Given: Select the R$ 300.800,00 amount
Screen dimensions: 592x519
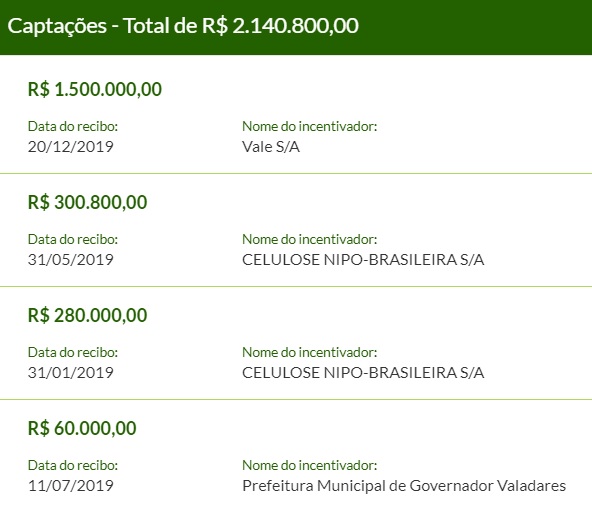Looking at the screenshot, I should [88, 203].
